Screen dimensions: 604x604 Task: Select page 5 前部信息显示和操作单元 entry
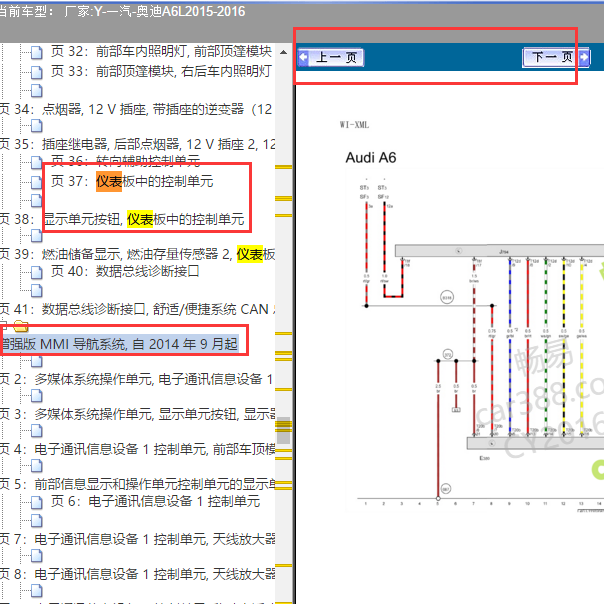[x=138, y=485]
